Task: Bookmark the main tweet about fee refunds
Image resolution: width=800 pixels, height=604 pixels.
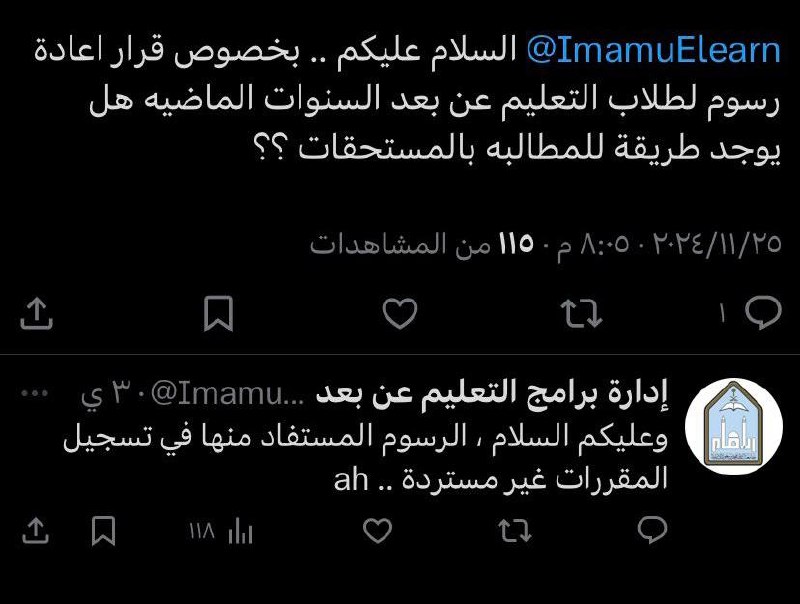Action: (x=218, y=313)
